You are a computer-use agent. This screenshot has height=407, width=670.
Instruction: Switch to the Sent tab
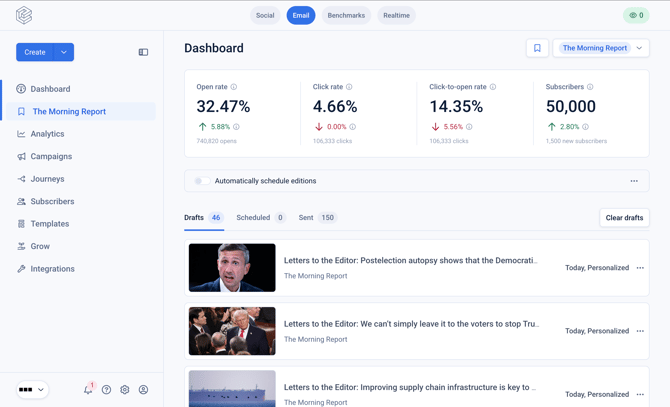(317, 217)
